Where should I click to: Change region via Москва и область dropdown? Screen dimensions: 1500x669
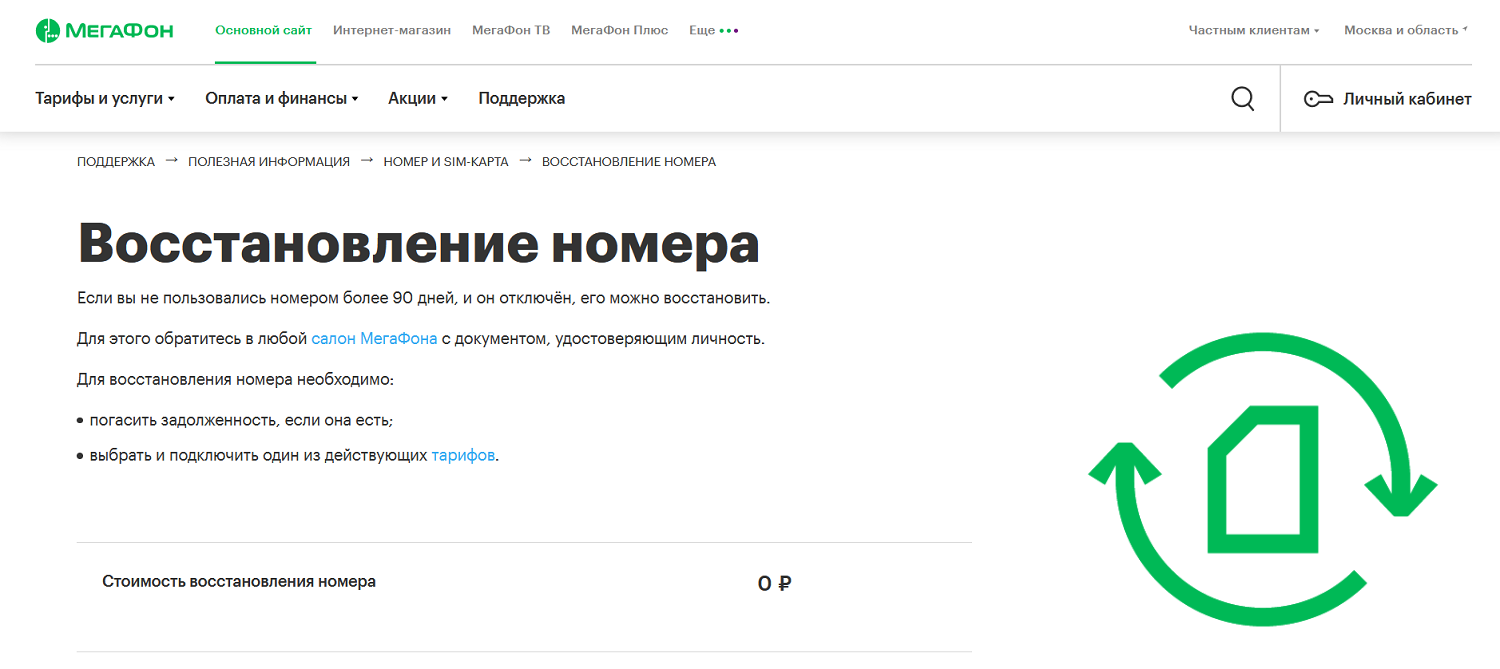coord(1405,30)
